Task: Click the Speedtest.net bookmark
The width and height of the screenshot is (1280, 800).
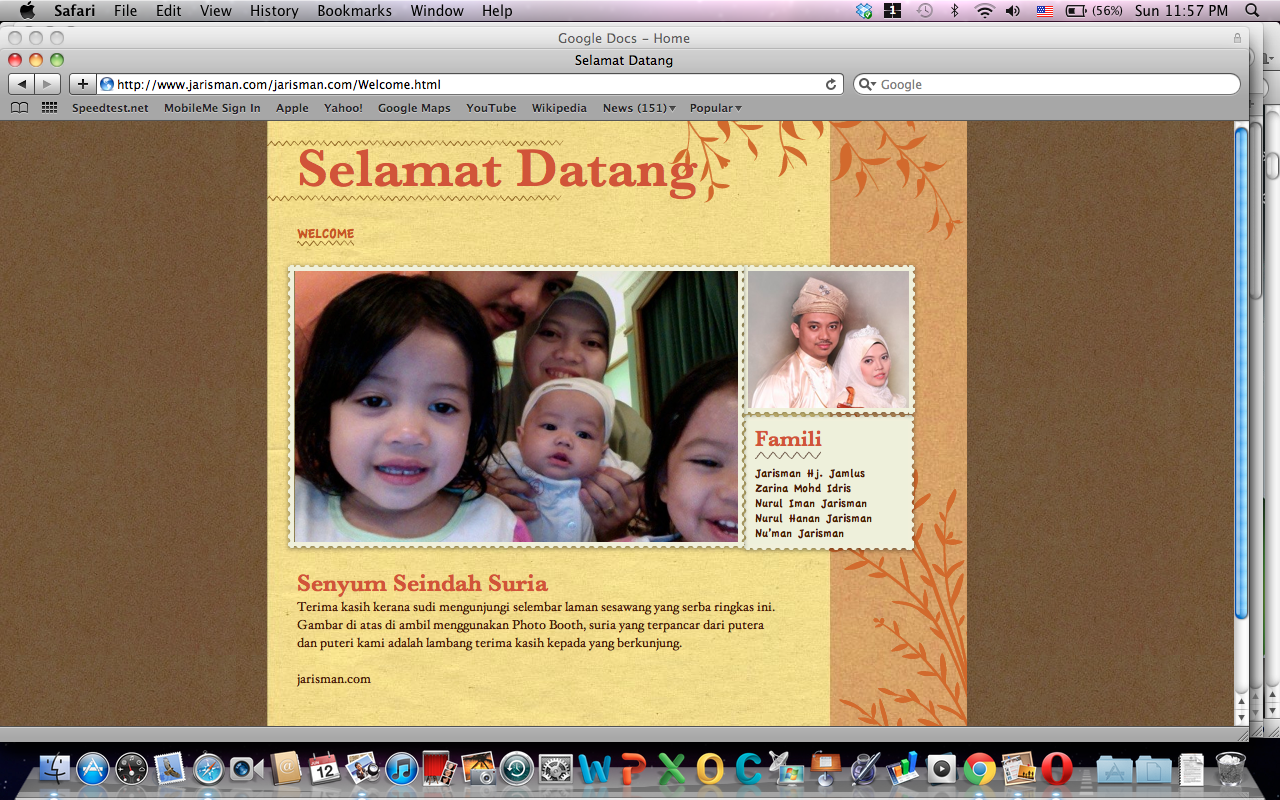Action: coord(110,108)
